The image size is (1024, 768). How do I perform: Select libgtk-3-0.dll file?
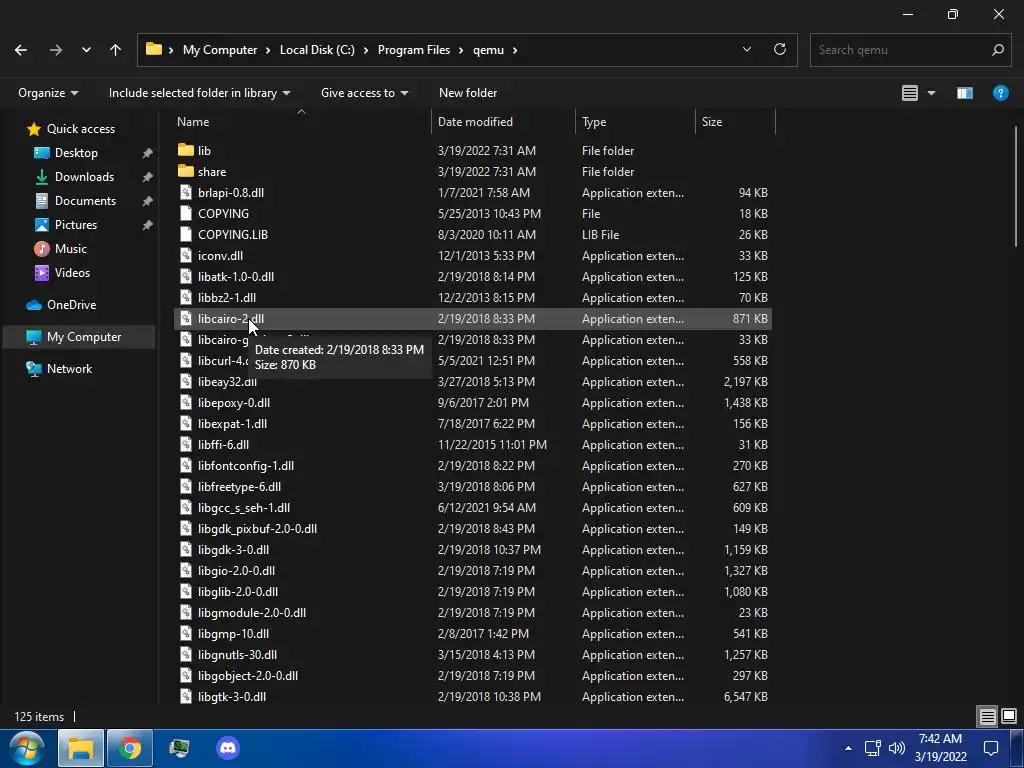pyautogui.click(x=232, y=696)
